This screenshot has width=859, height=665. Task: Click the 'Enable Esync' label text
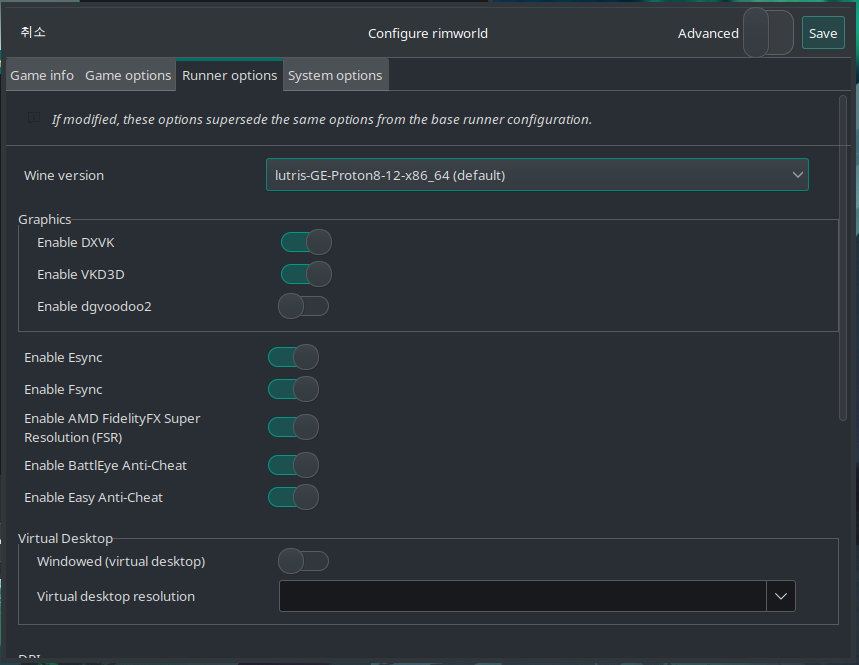click(64, 358)
